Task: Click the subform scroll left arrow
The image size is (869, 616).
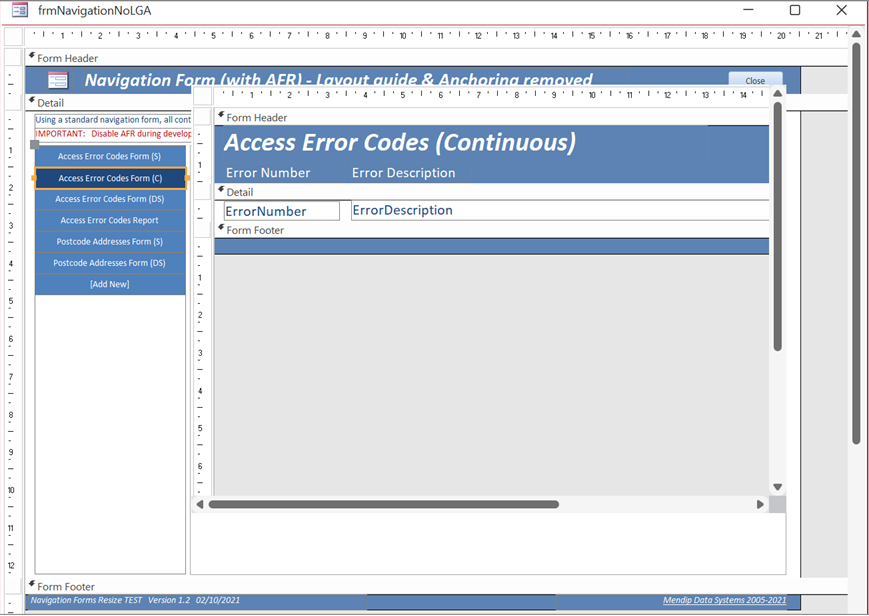Action: coord(200,504)
